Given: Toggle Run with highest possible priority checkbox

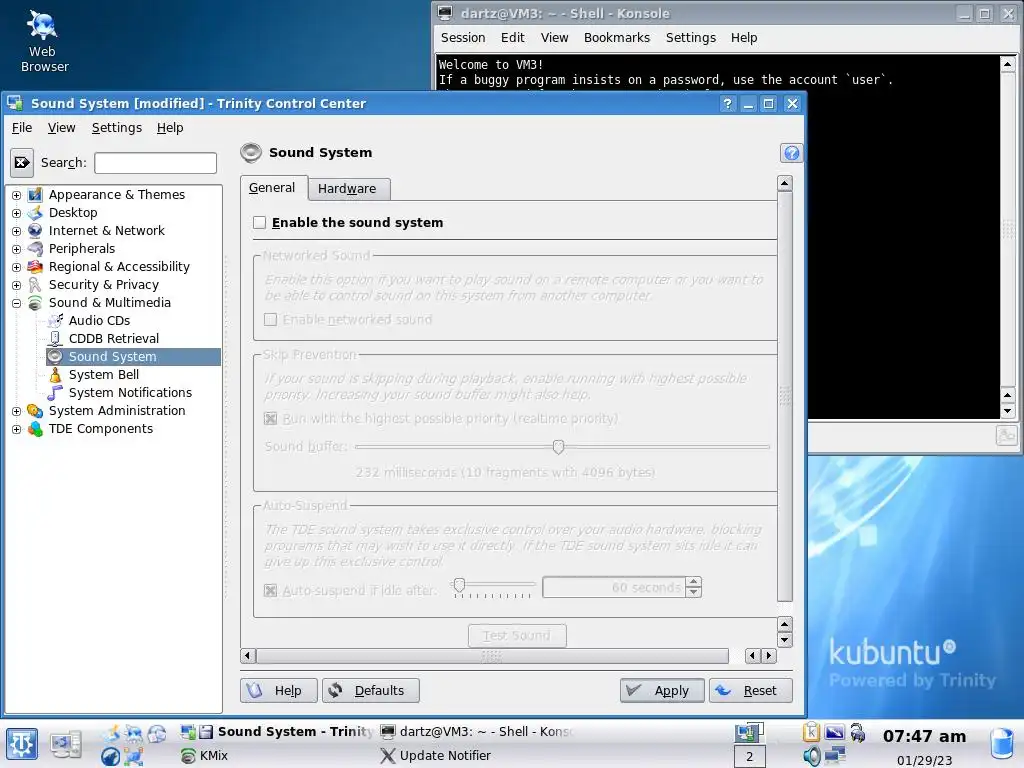Looking at the screenshot, I should pos(270,419).
